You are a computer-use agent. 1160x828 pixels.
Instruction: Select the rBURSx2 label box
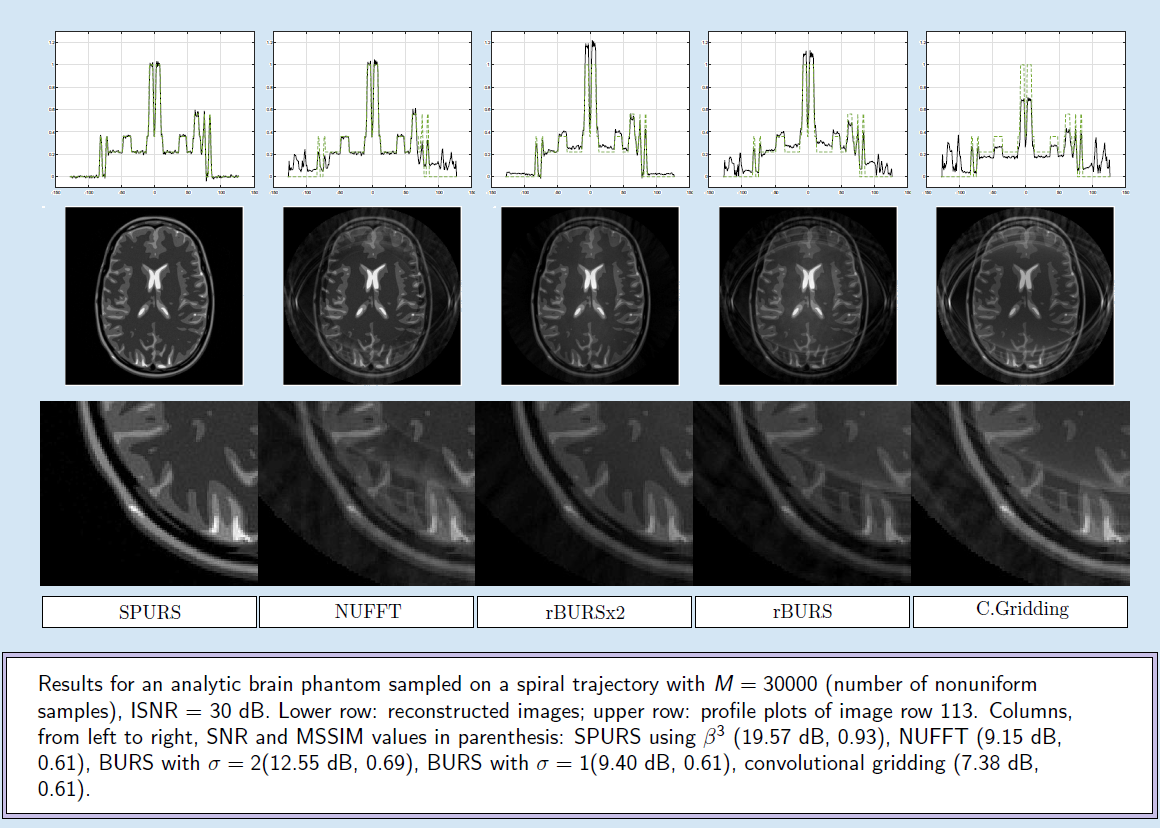pos(584,612)
